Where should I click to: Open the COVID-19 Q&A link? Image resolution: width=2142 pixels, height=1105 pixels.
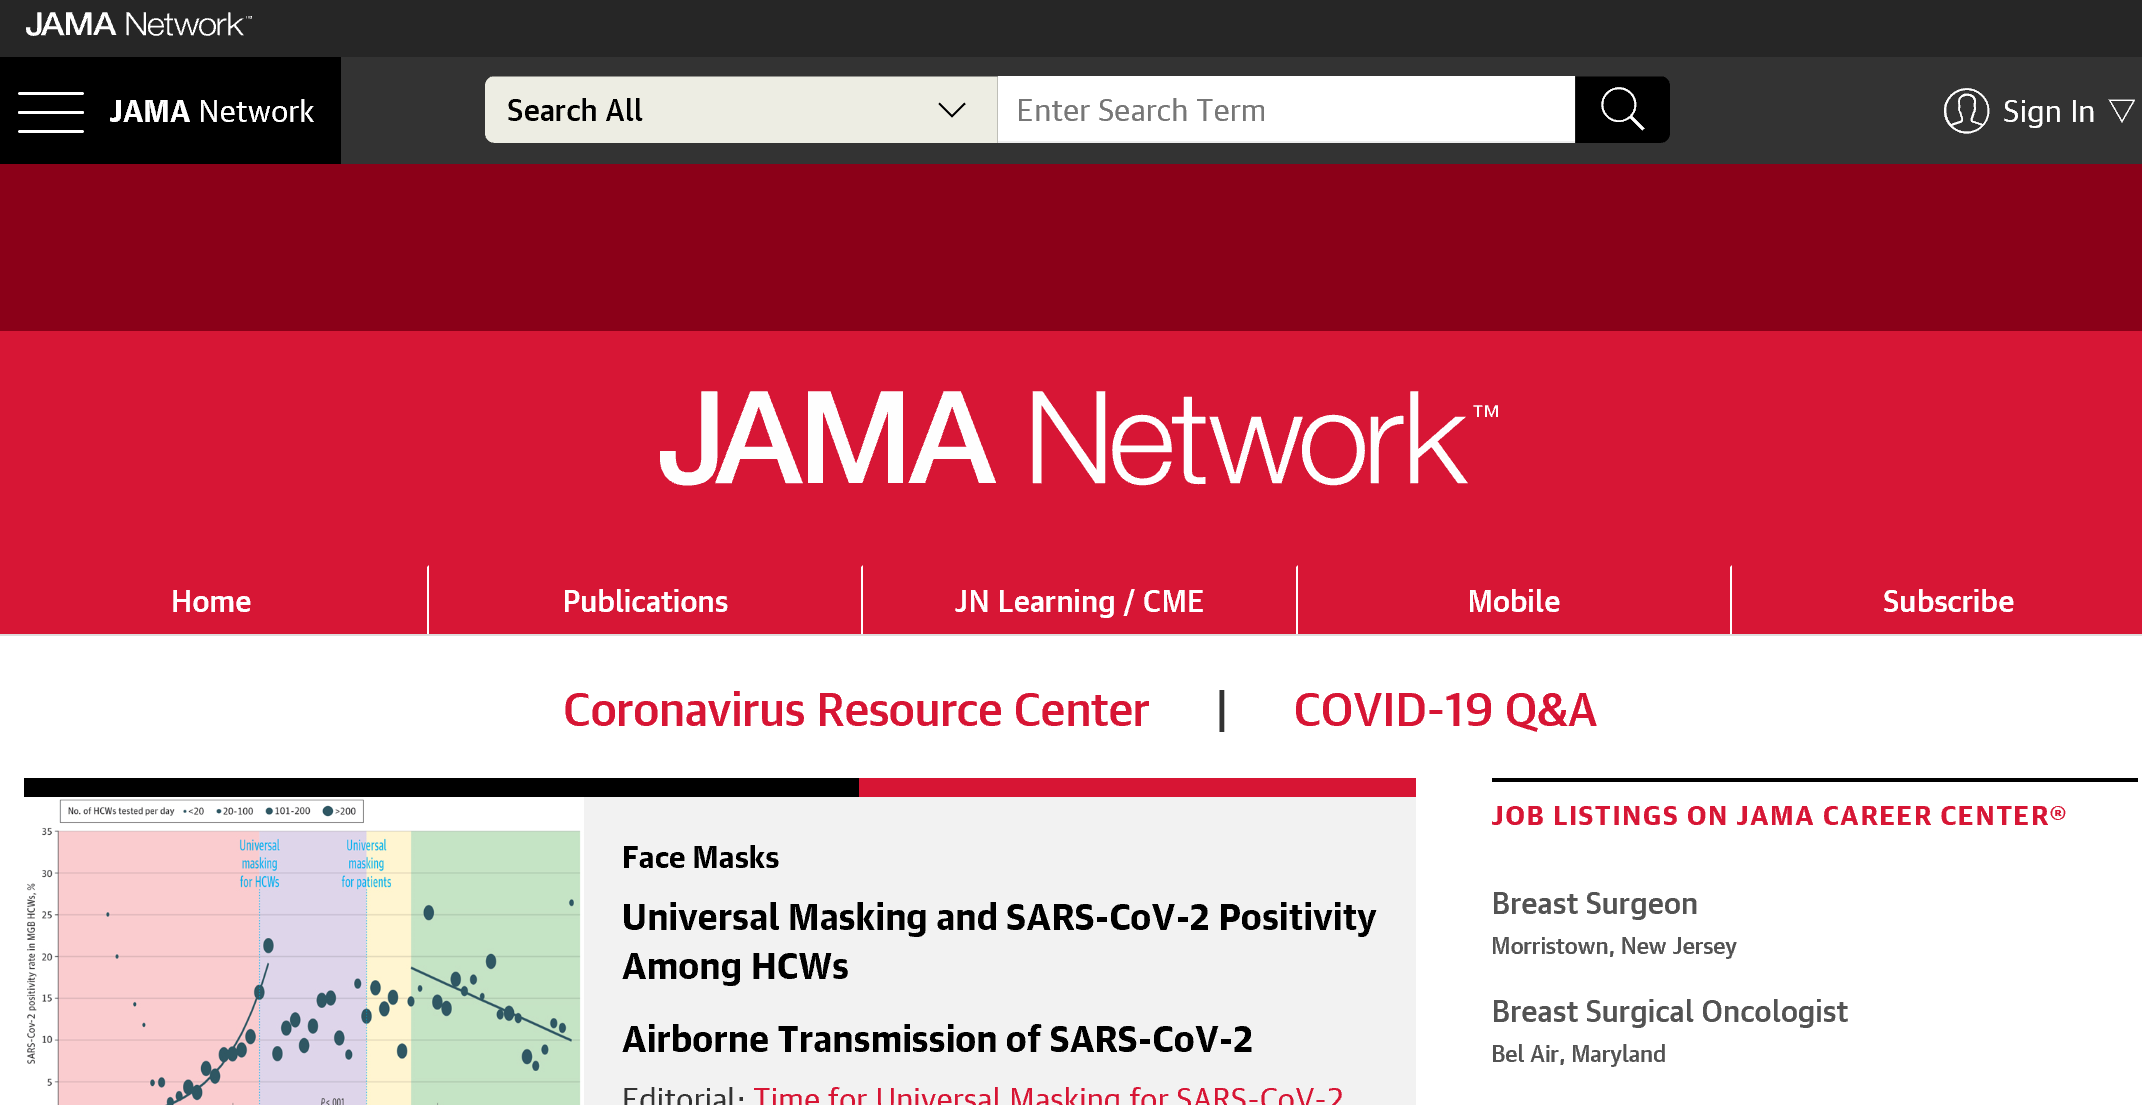1445,711
